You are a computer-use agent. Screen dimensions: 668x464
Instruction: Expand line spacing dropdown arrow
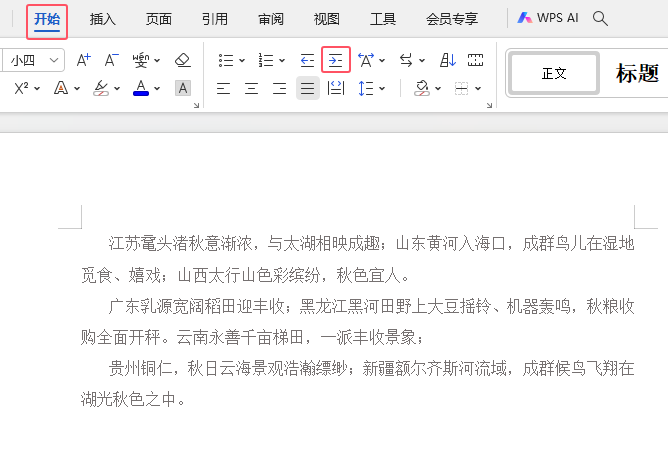382,89
